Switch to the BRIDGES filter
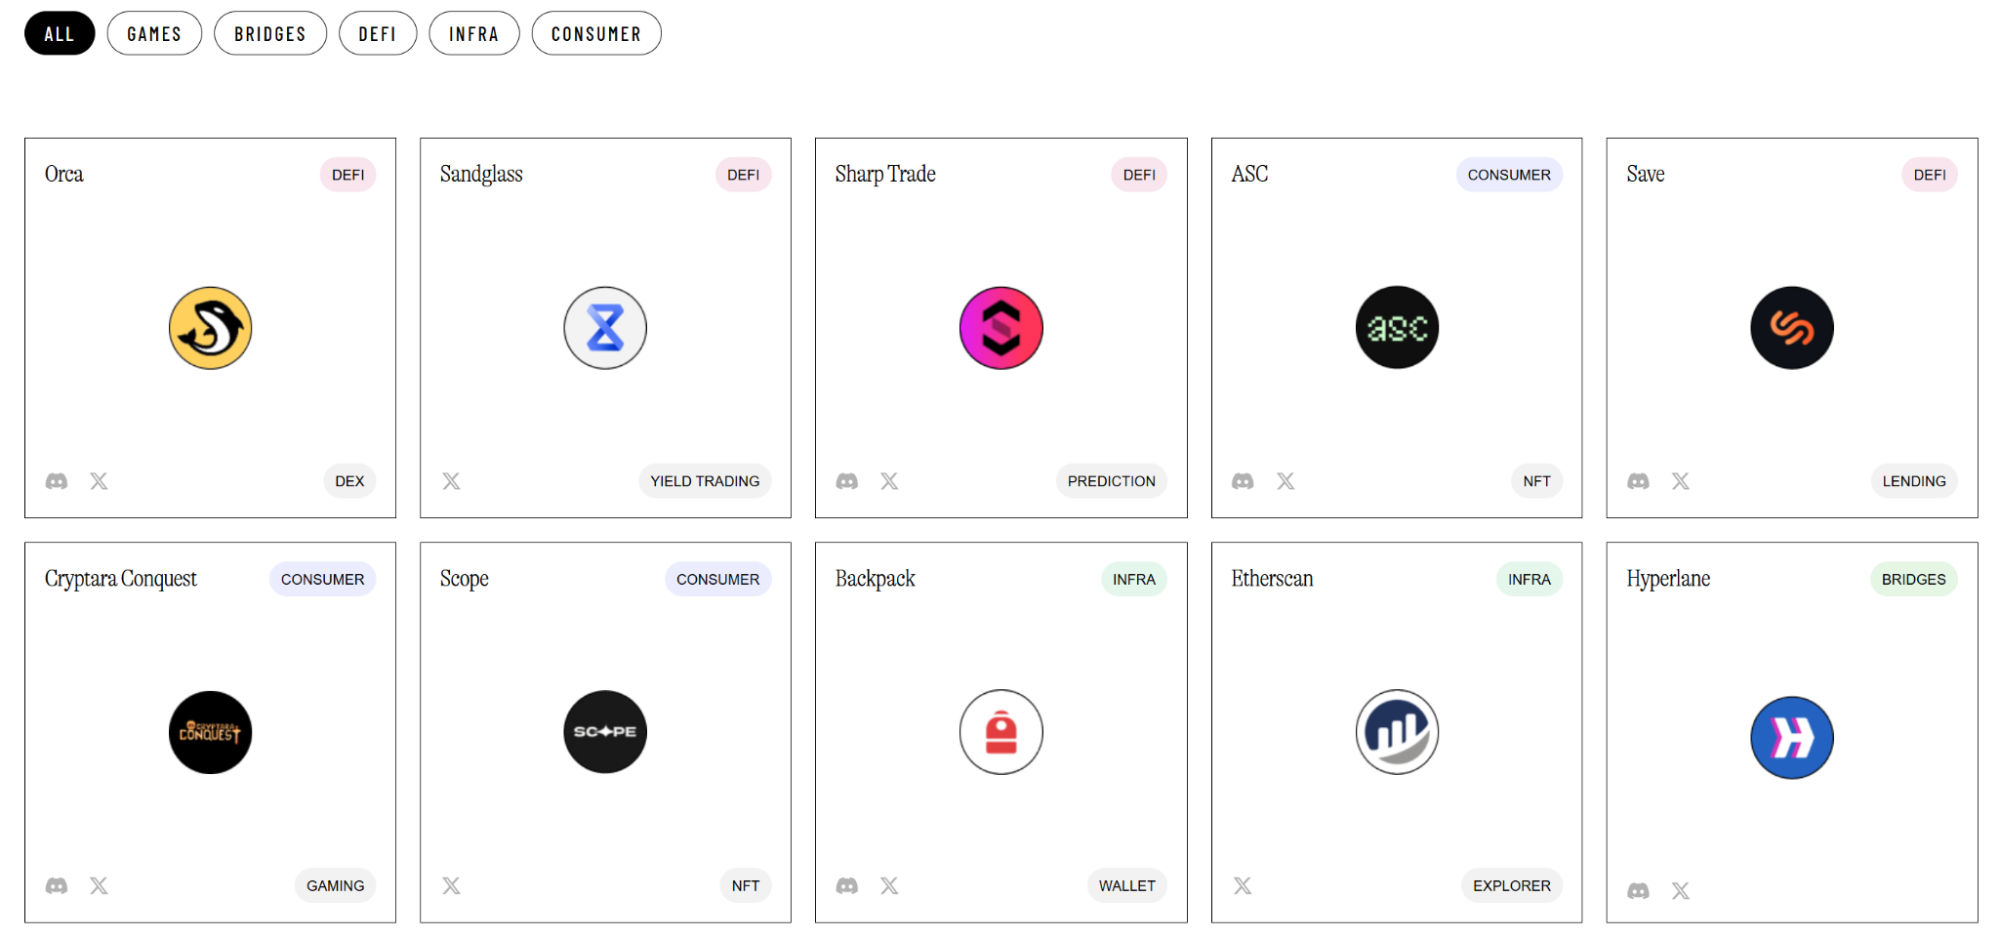This screenshot has height=932, width=1999. tap(270, 34)
